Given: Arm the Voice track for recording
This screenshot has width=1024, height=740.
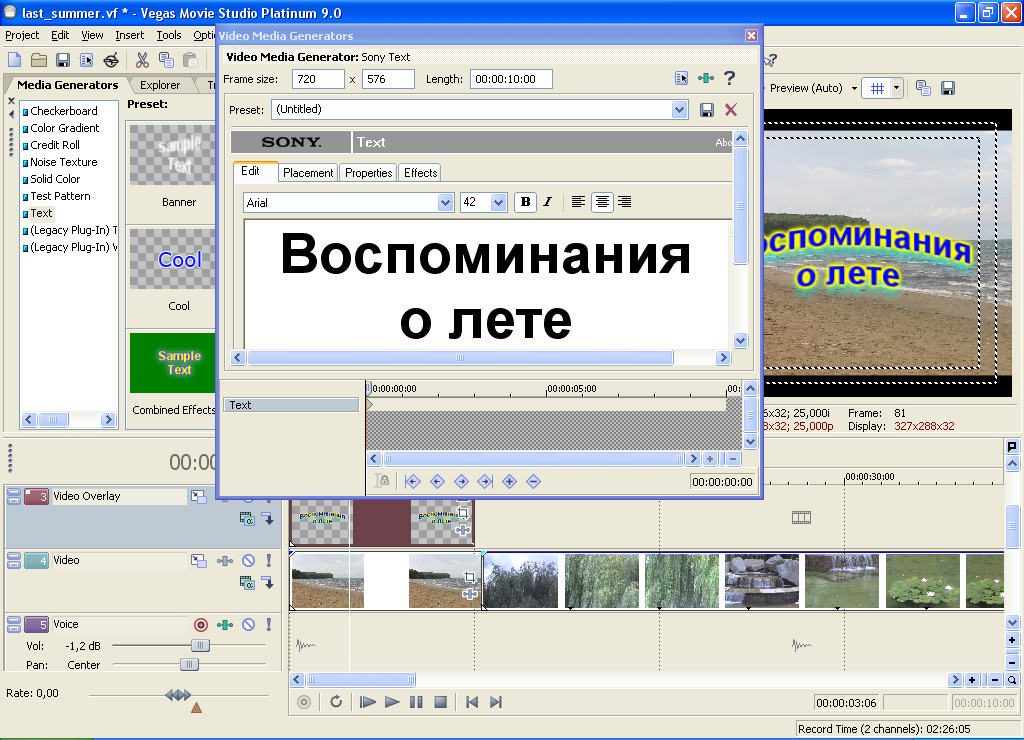Looking at the screenshot, I should (x=200, y=625).
